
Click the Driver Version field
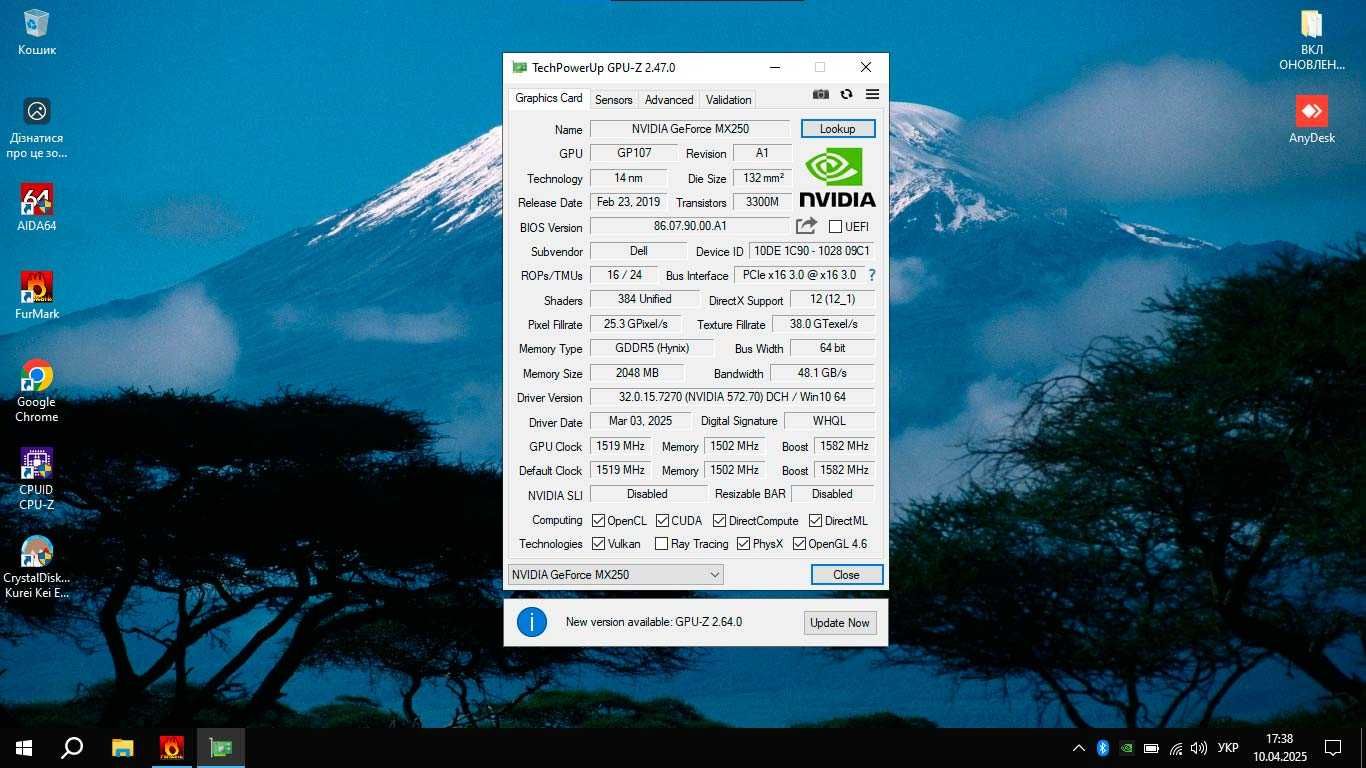point(732,397)
